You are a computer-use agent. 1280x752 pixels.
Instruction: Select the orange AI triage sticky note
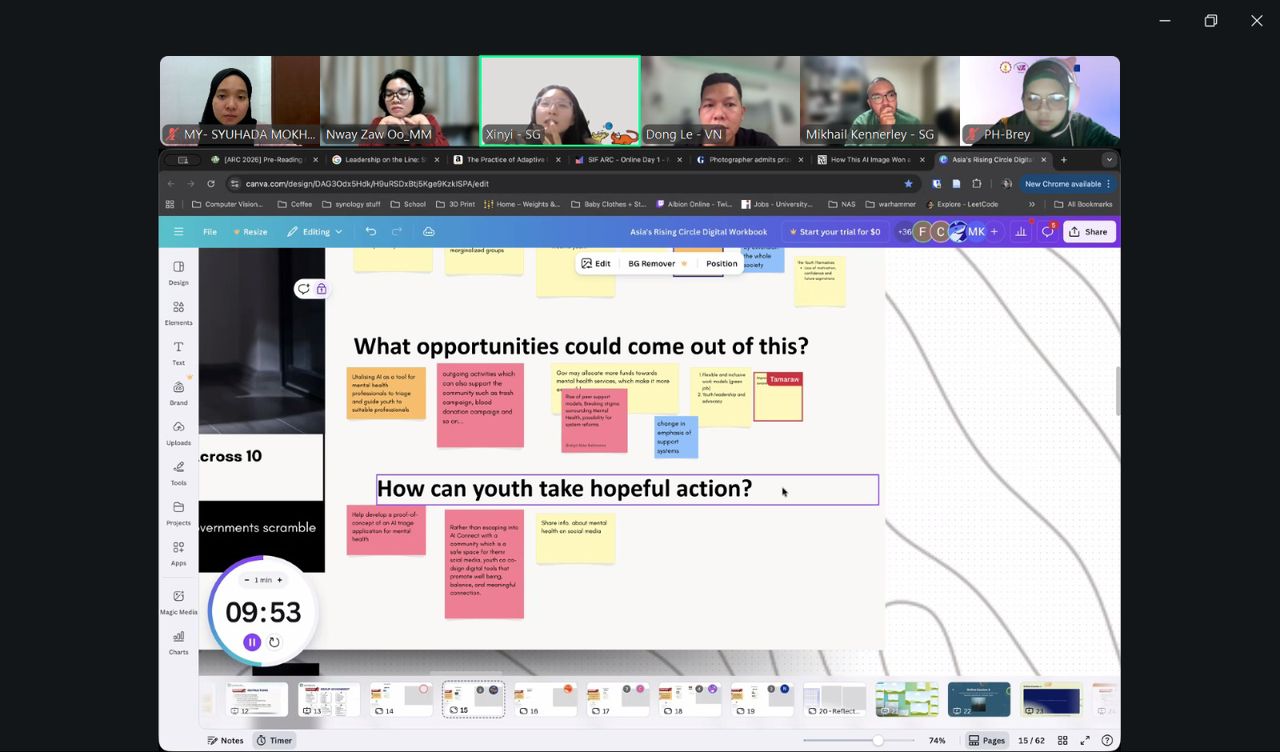pyautogui.click(x=386, y=393)
